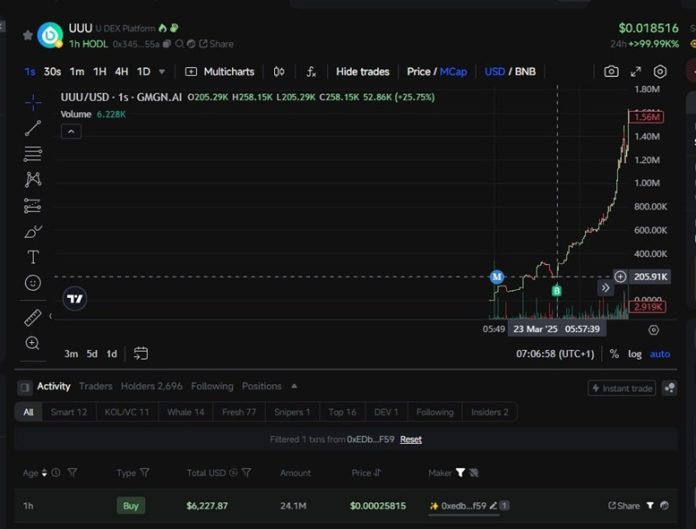696x529 pixels.
Task: Click the chart zoom-in magnifier tool
Action: click(x=33, y=343)
